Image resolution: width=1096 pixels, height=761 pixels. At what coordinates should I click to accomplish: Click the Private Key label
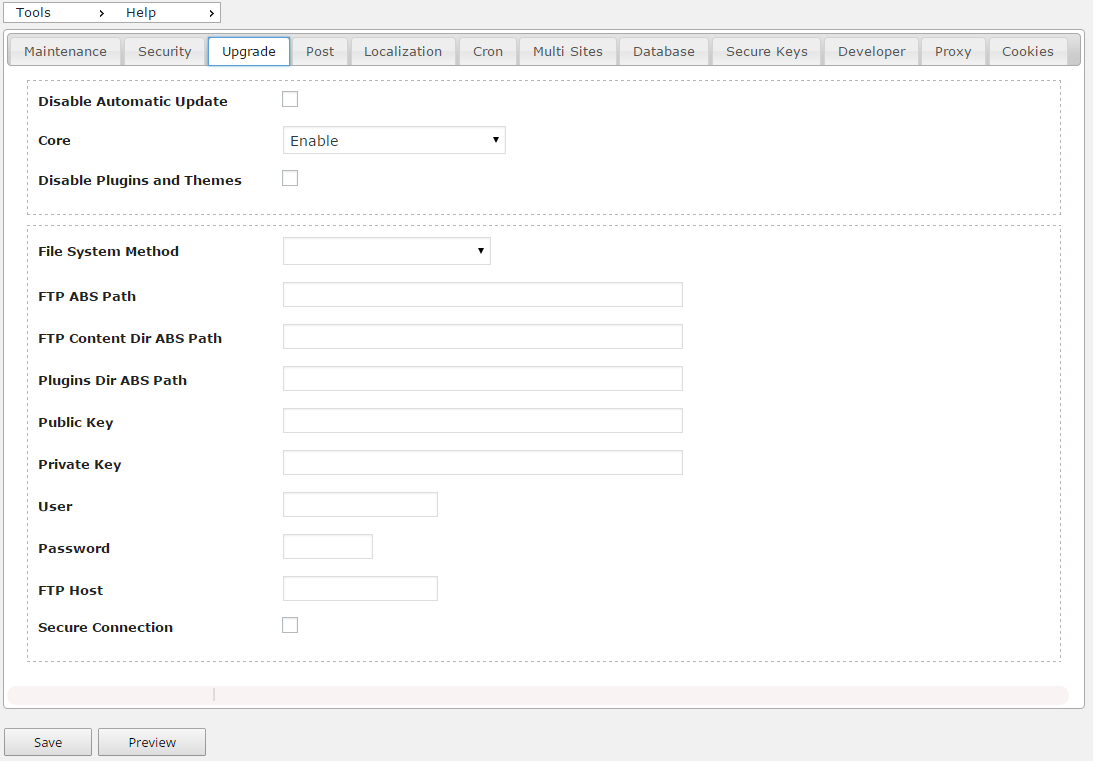click(80, 465)
